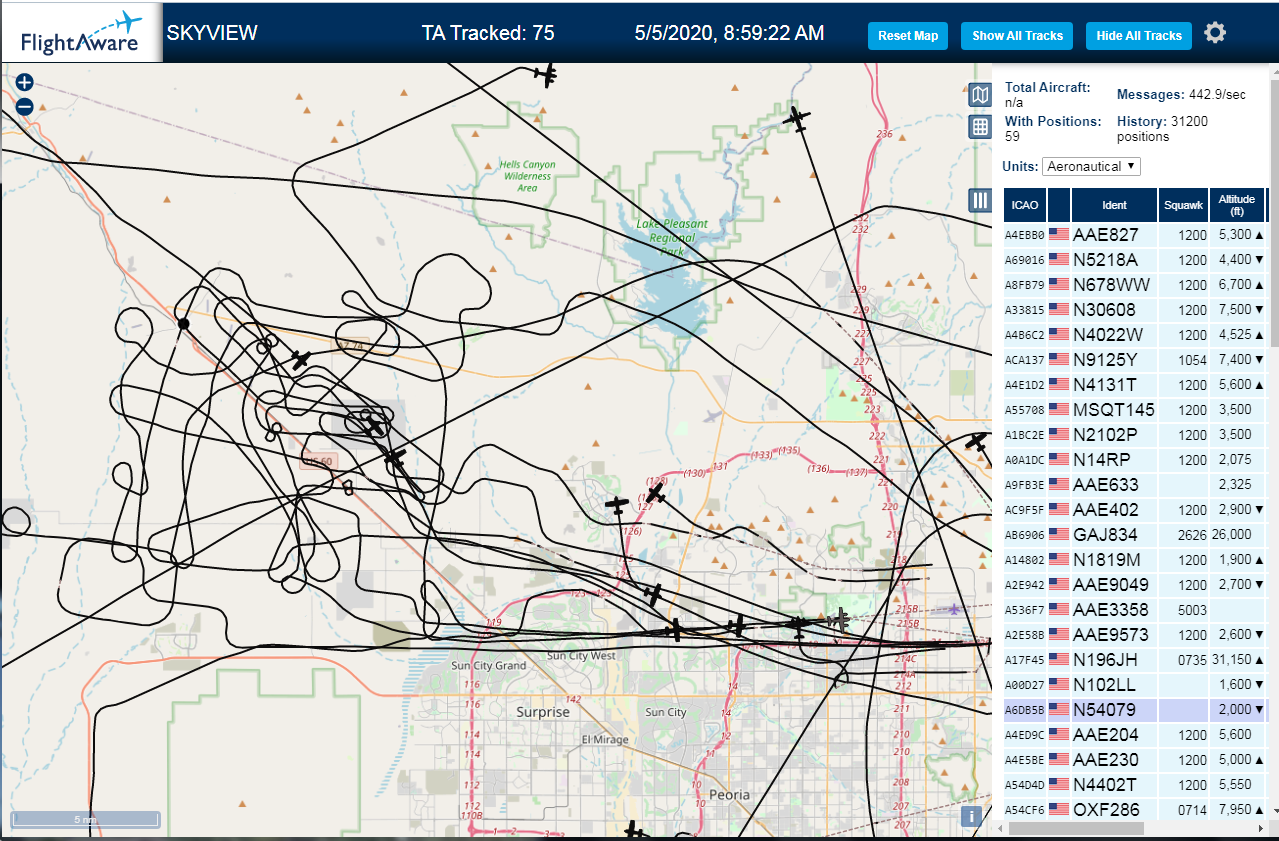
Task: Open the map layer selector icon
Action: pos(980,95)
